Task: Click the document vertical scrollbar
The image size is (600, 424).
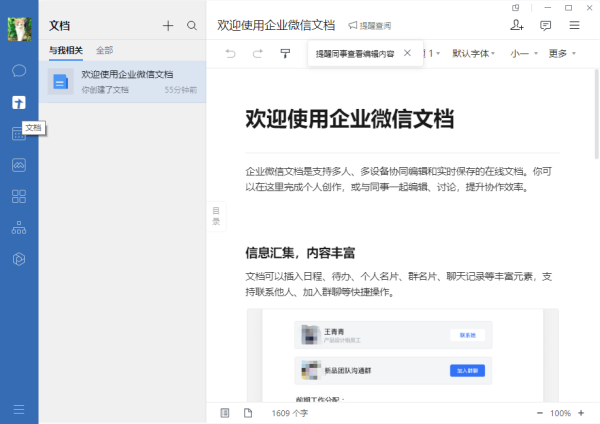Action: (x=596, y=114)
